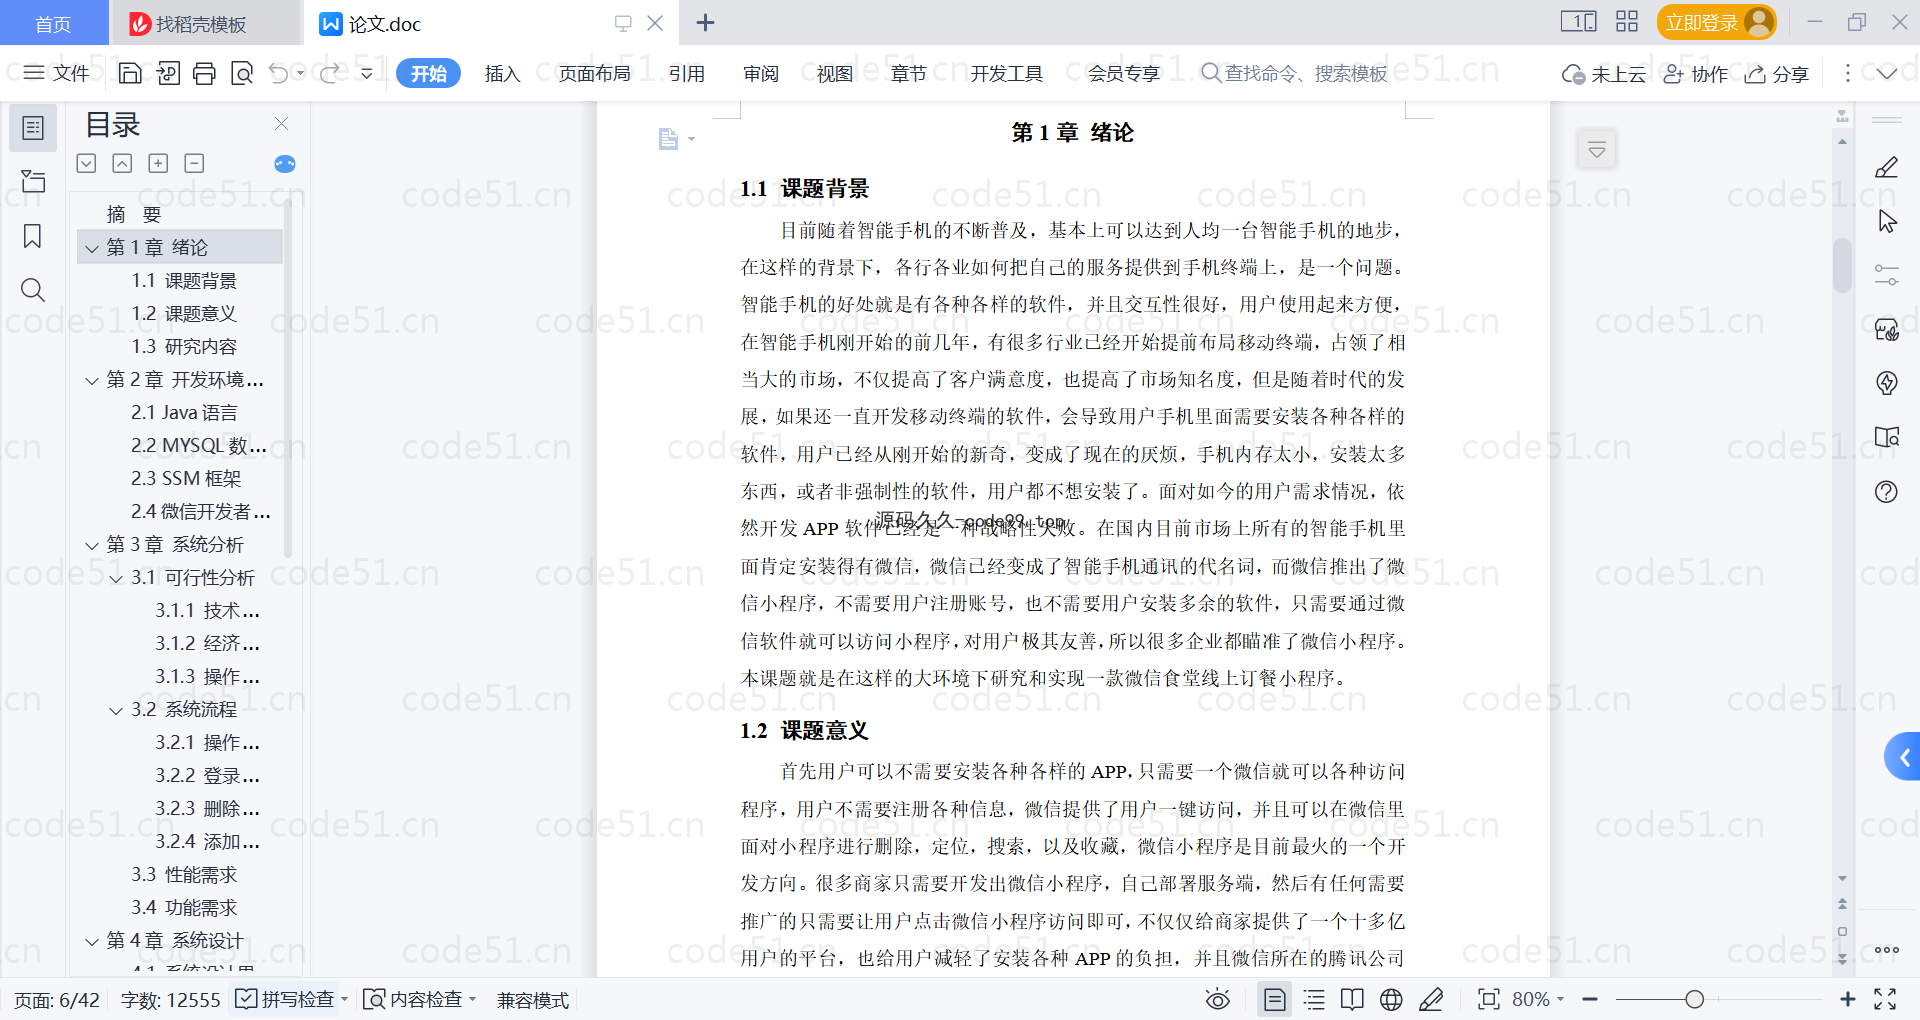Click the Redo arrow
This screenshot has height=1020, width=1920.
329,73
